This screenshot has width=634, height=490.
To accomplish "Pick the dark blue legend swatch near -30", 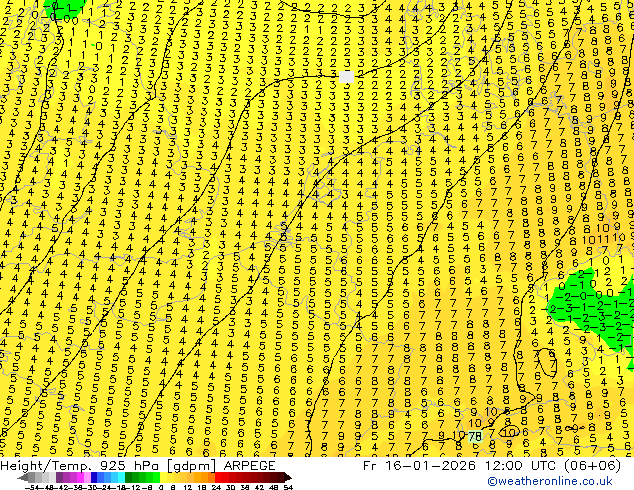I will (94, 477).
